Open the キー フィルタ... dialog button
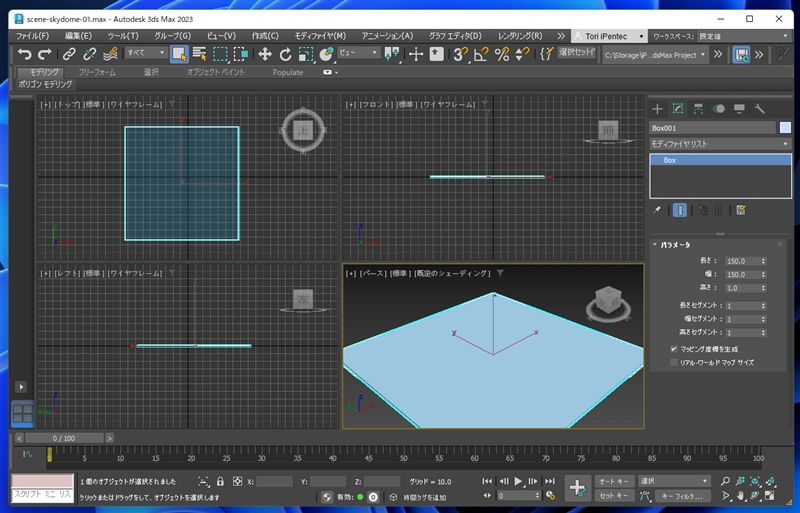800x513 pixels. coord(682,496)
